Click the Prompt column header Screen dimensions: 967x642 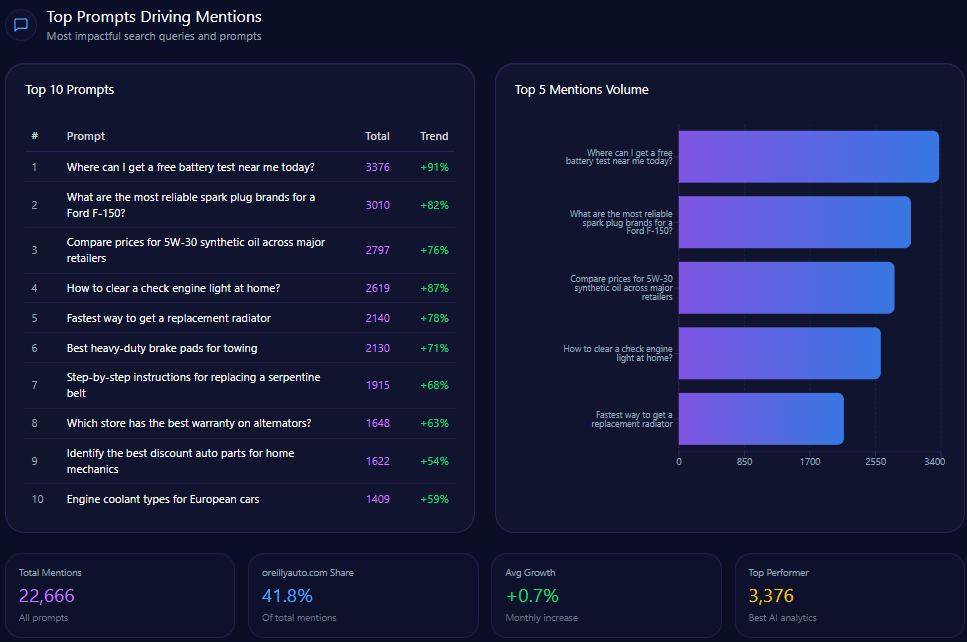[x=86, y=136]
